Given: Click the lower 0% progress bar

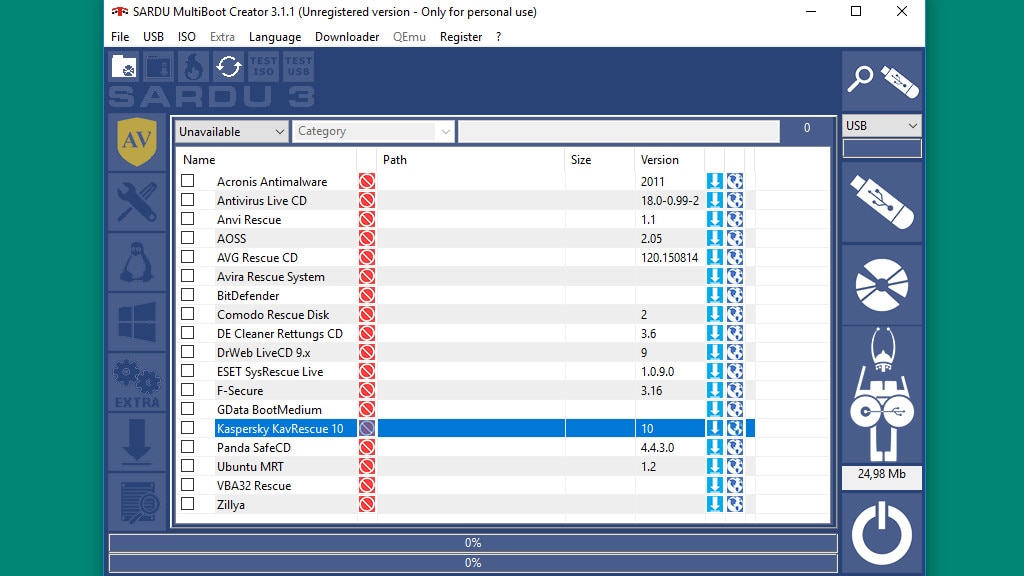Looking at the screenshot, I should pyautogui.click(x=473, y=563).
